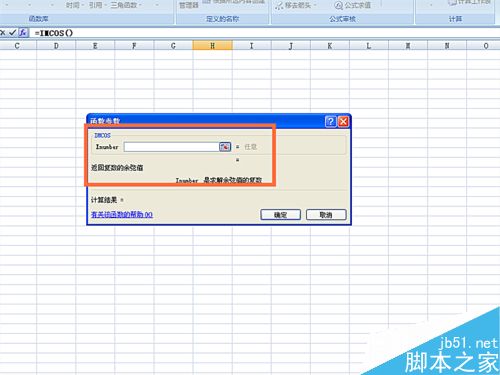Click the 计算结果 label in dialog
Screen dimensions: 500x375
click(x=104, y=200)
